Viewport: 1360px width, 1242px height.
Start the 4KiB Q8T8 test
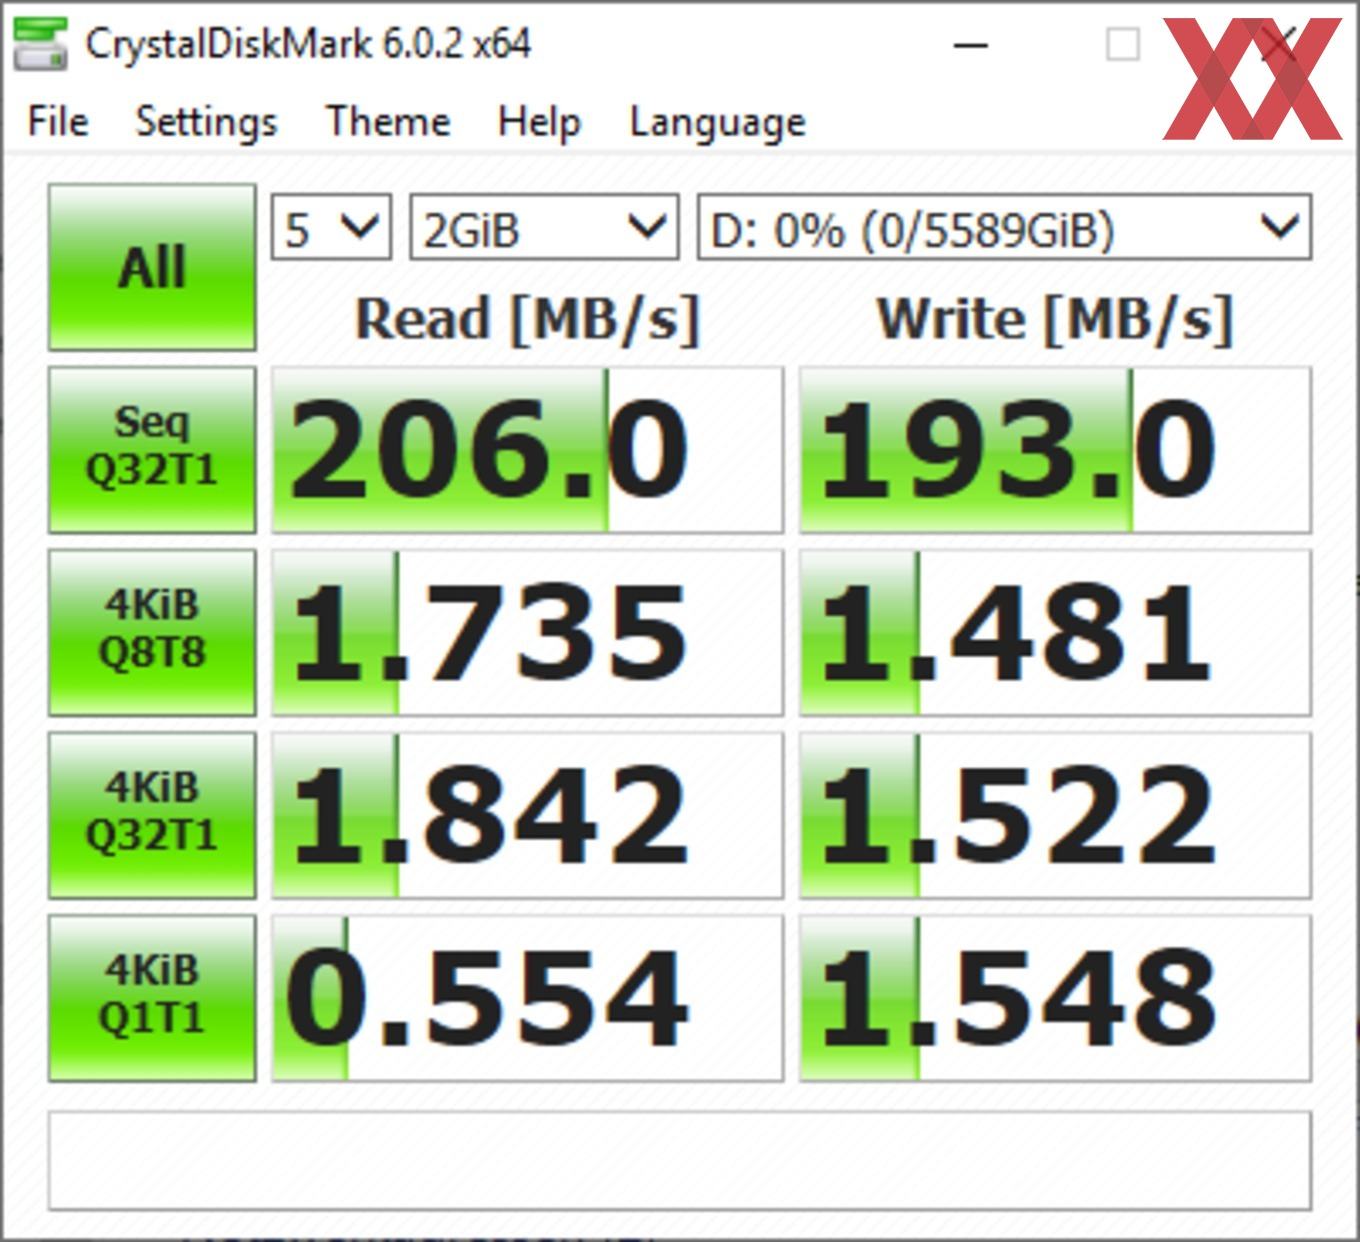coord(152,632)
